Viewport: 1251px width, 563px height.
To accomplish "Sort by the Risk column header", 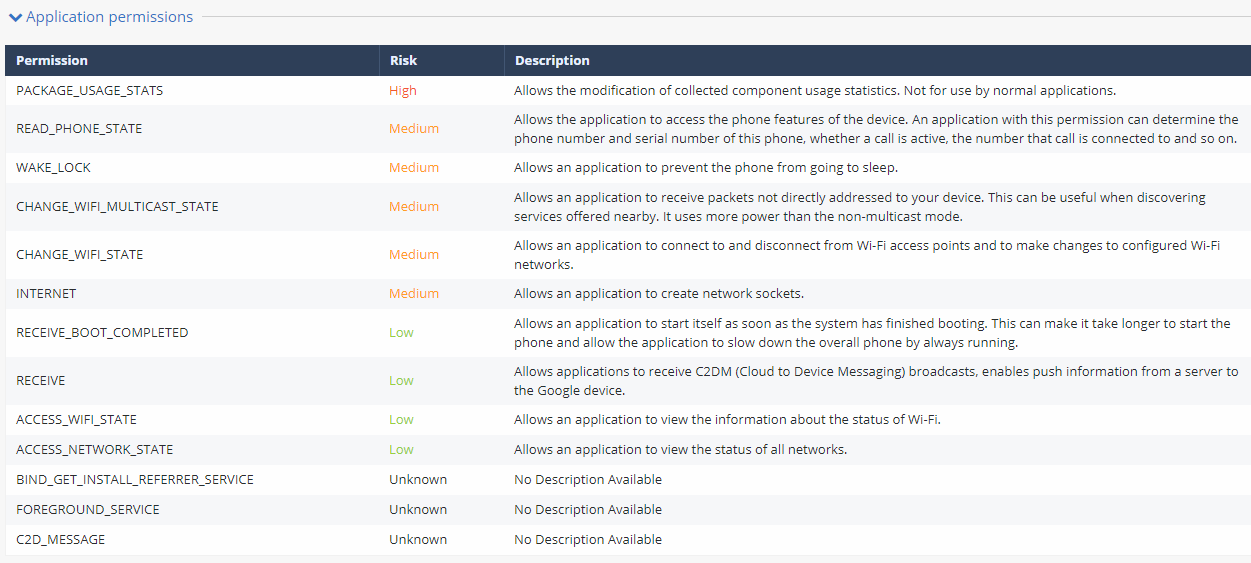I will coord(403,60).
